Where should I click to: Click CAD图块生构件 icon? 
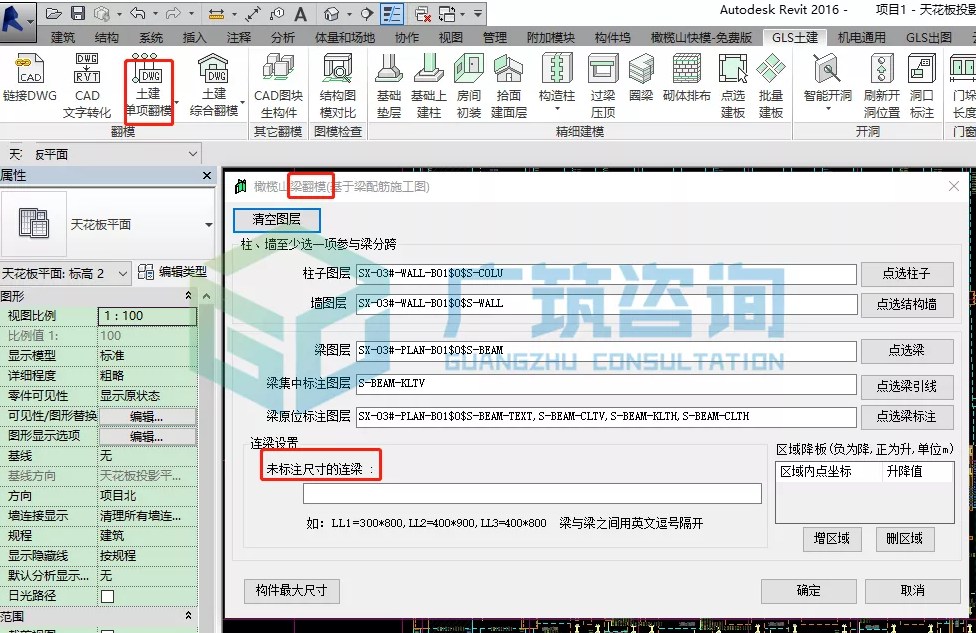(278, 86)
